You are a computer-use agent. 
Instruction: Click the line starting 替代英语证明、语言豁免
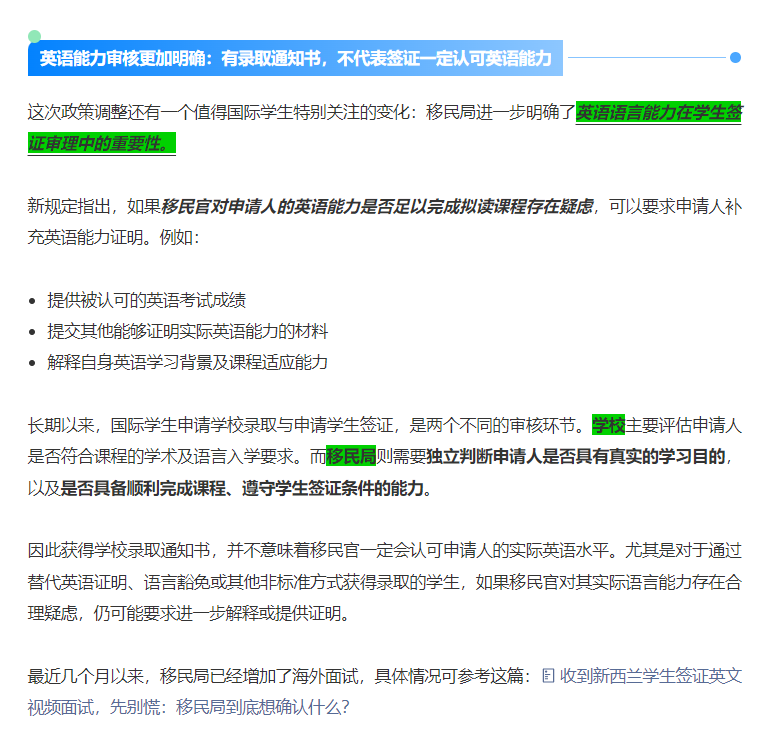pos(384,582)
